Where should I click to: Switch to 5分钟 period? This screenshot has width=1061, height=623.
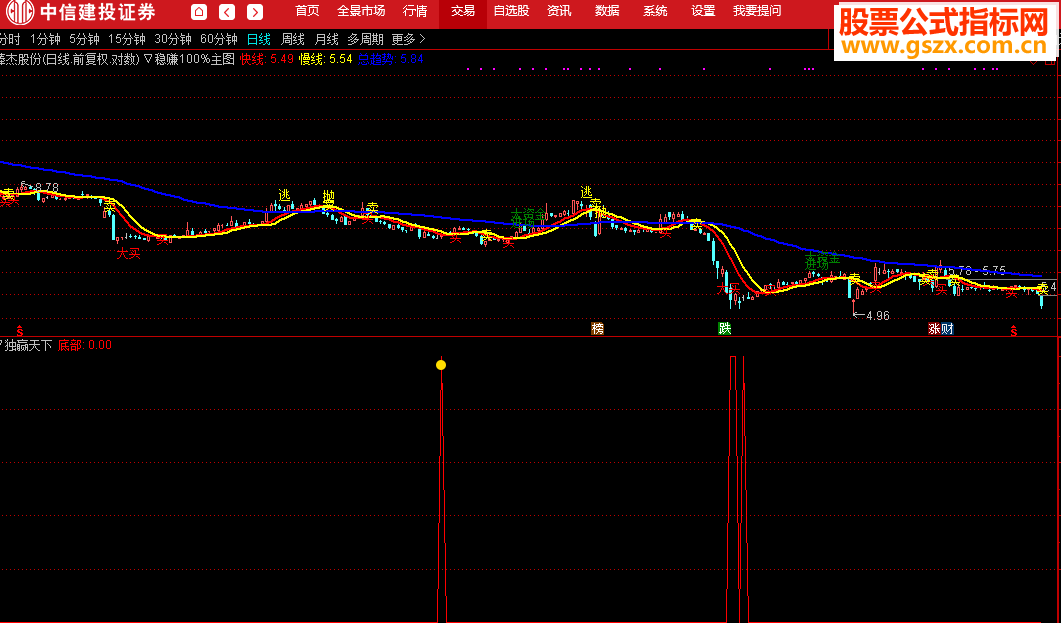coord(84,40)
